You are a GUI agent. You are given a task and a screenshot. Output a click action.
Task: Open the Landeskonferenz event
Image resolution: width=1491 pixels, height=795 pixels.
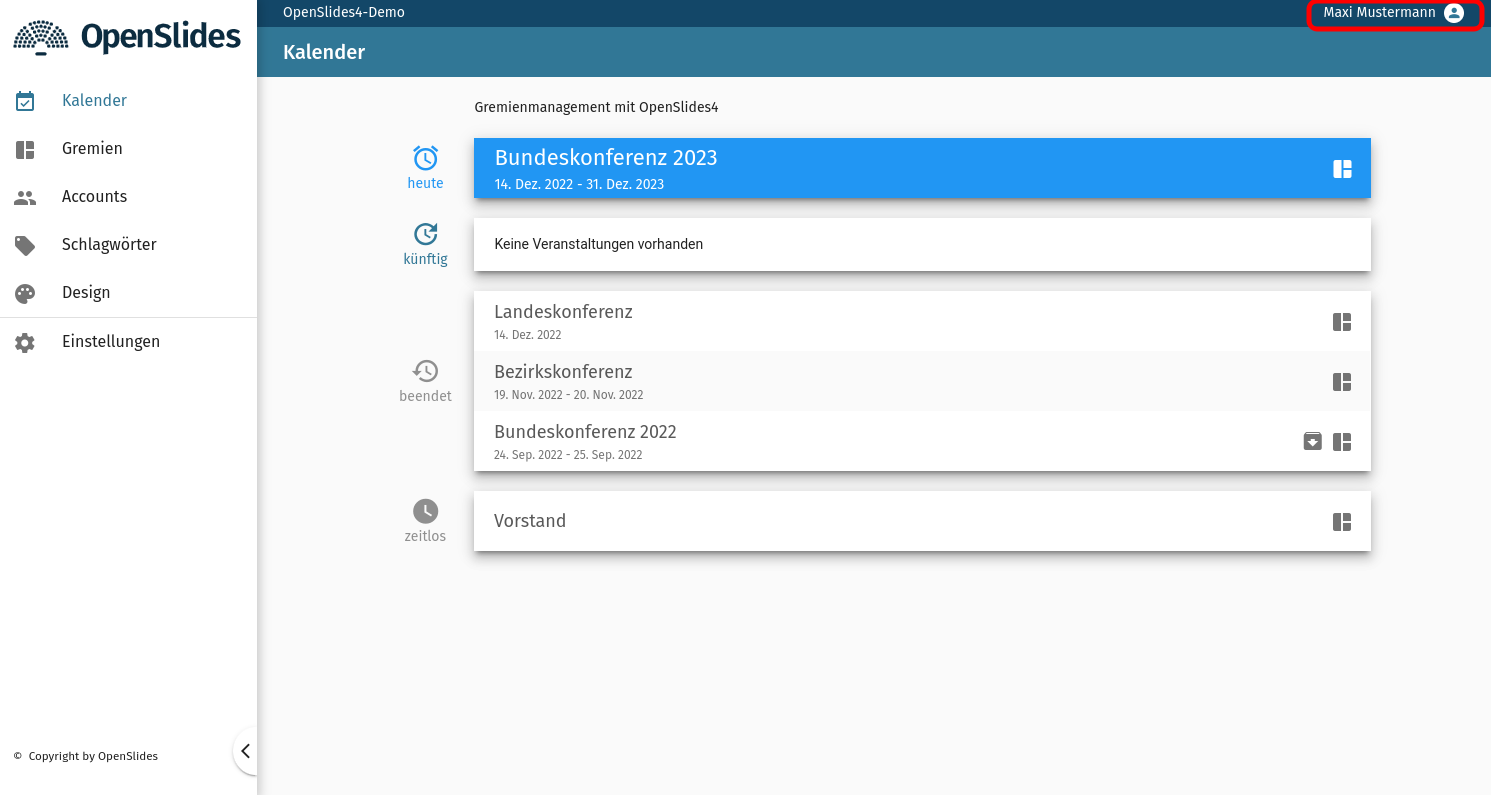click(x=922, y=321)
